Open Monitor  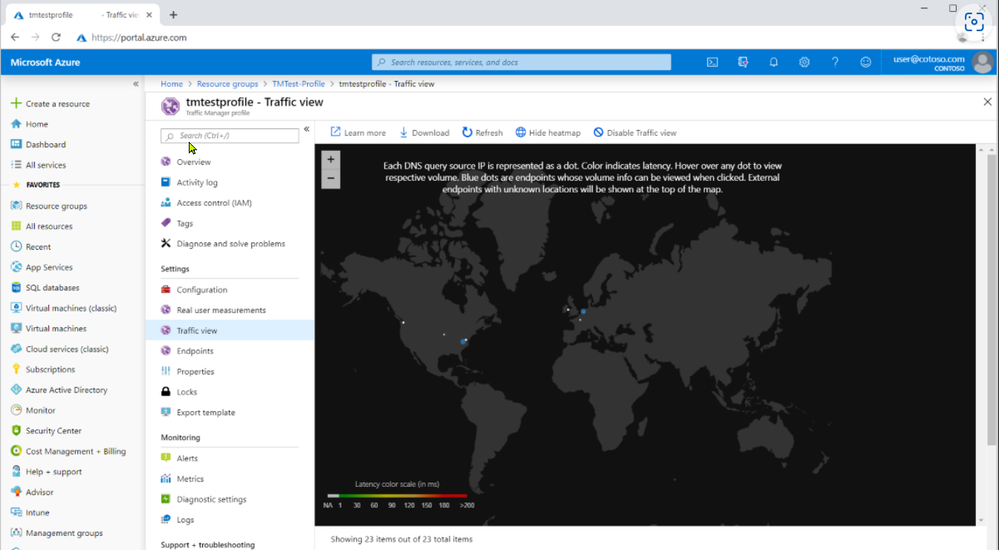click(x=34, y=410)
